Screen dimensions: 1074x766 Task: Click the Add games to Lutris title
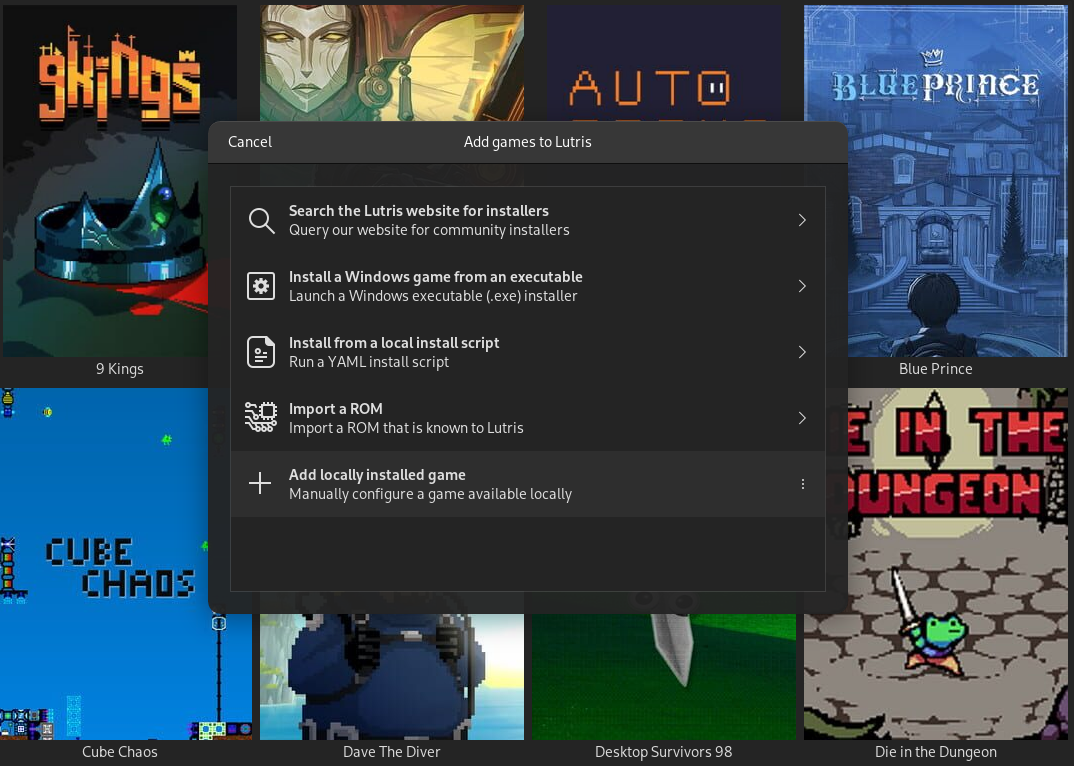click(x=527, y=142)
